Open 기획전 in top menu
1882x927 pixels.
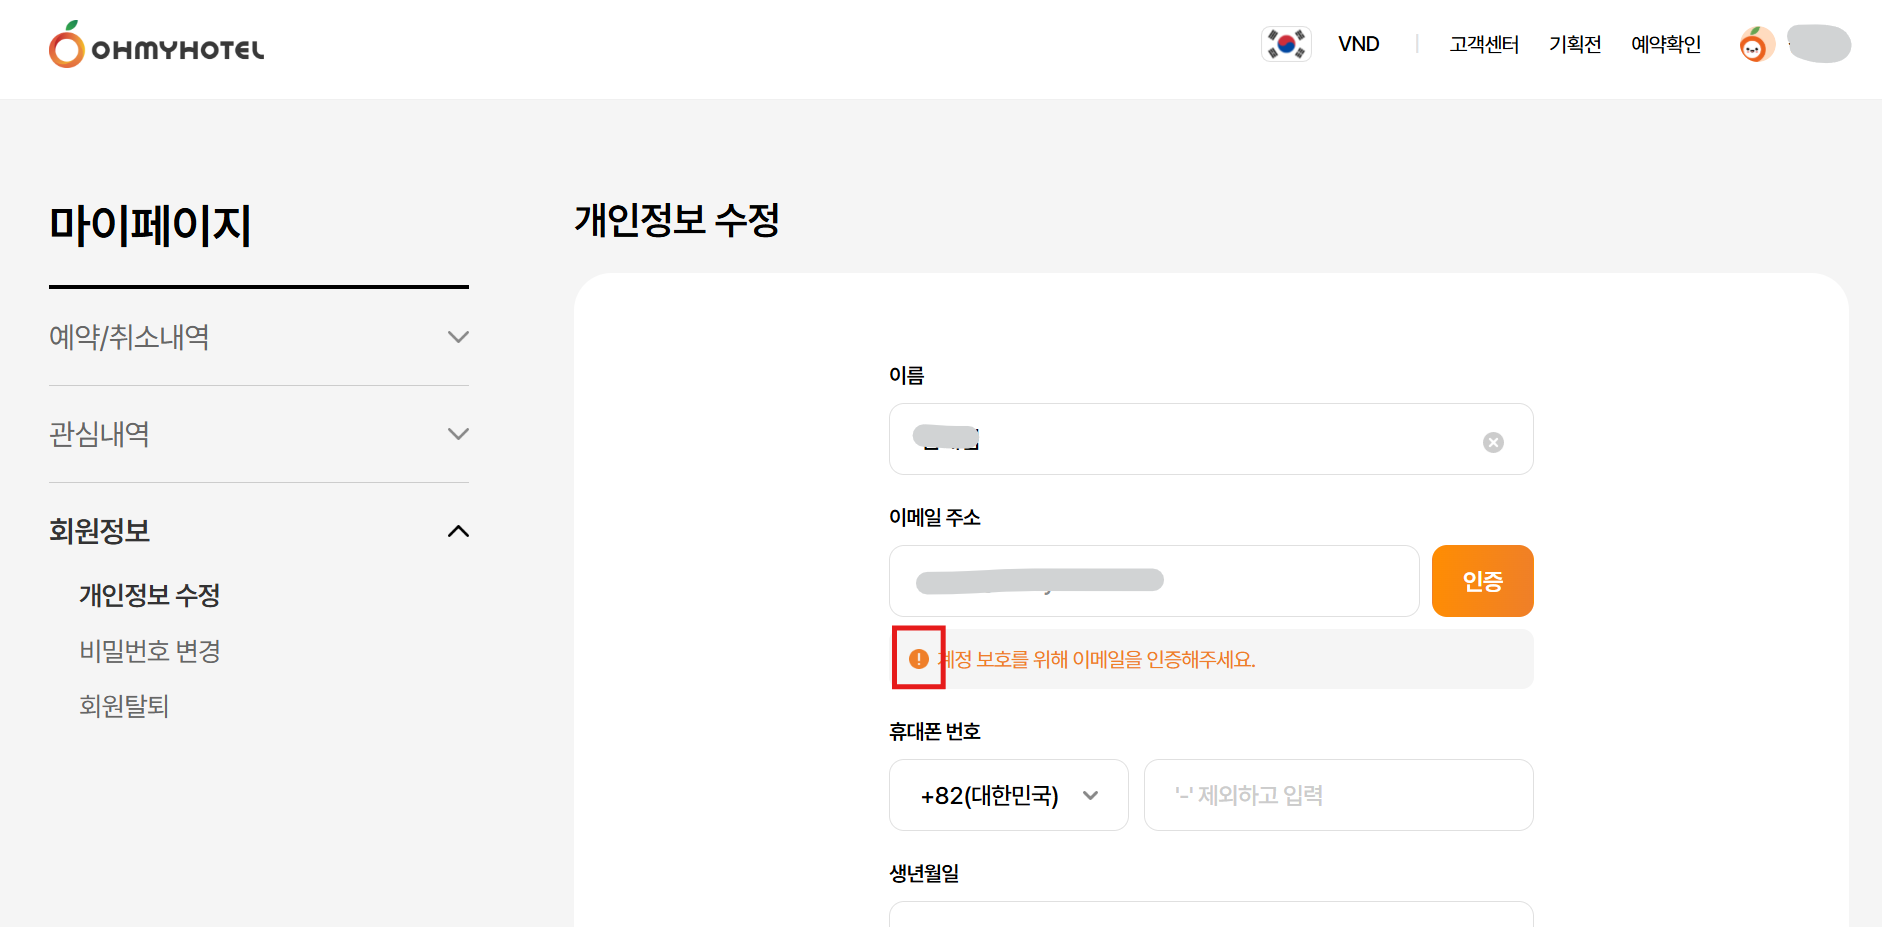[1575, 44]
